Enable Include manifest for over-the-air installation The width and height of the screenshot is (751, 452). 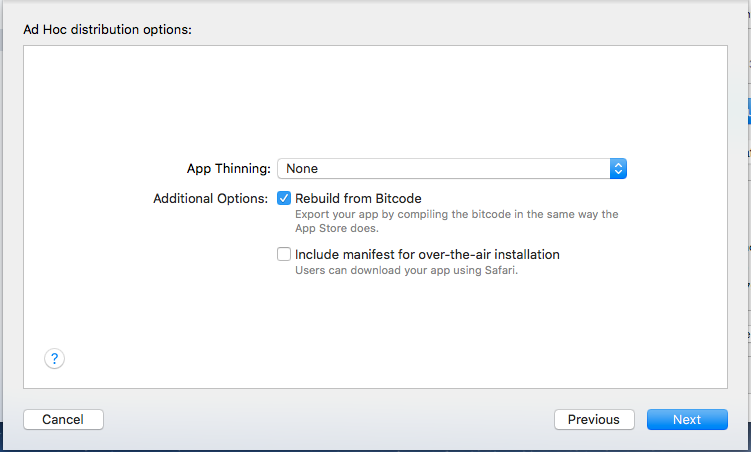pos(284,254)
